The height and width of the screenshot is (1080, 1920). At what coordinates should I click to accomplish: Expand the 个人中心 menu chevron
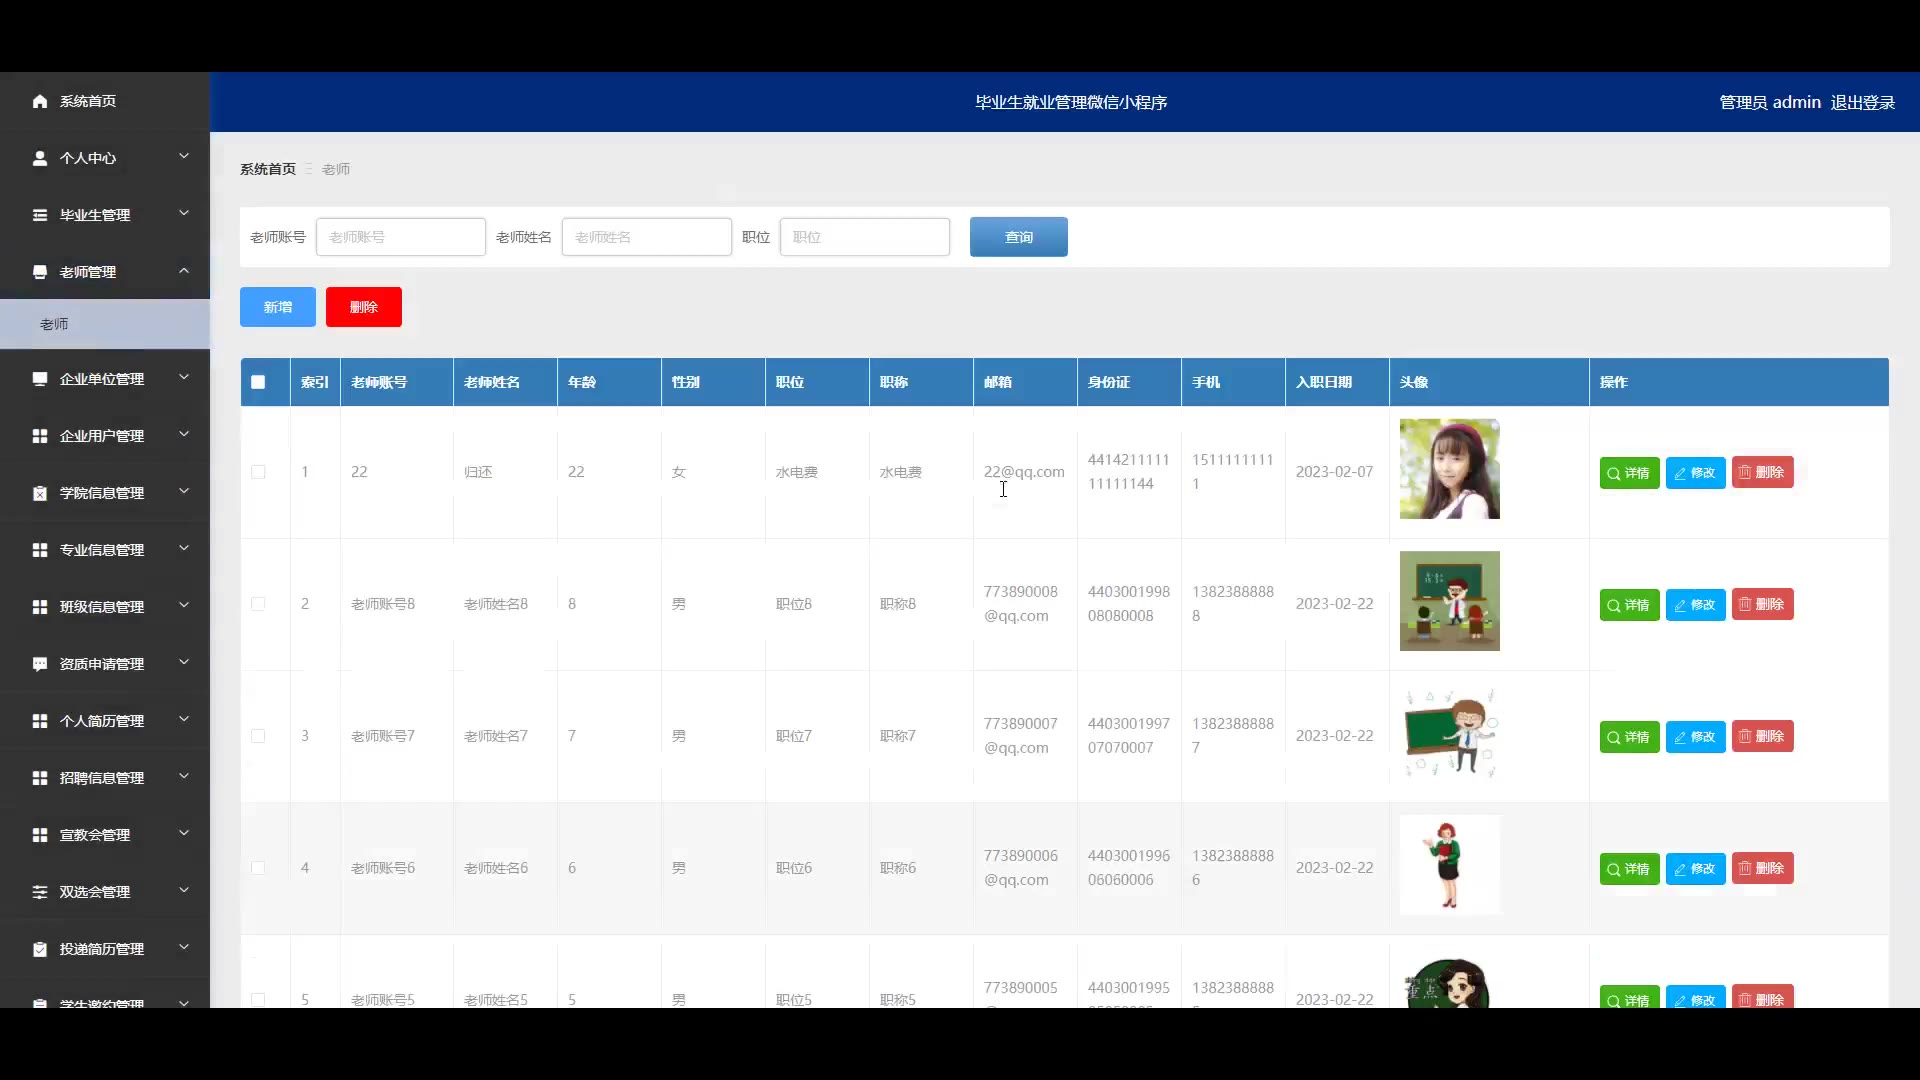coord(184,156)
